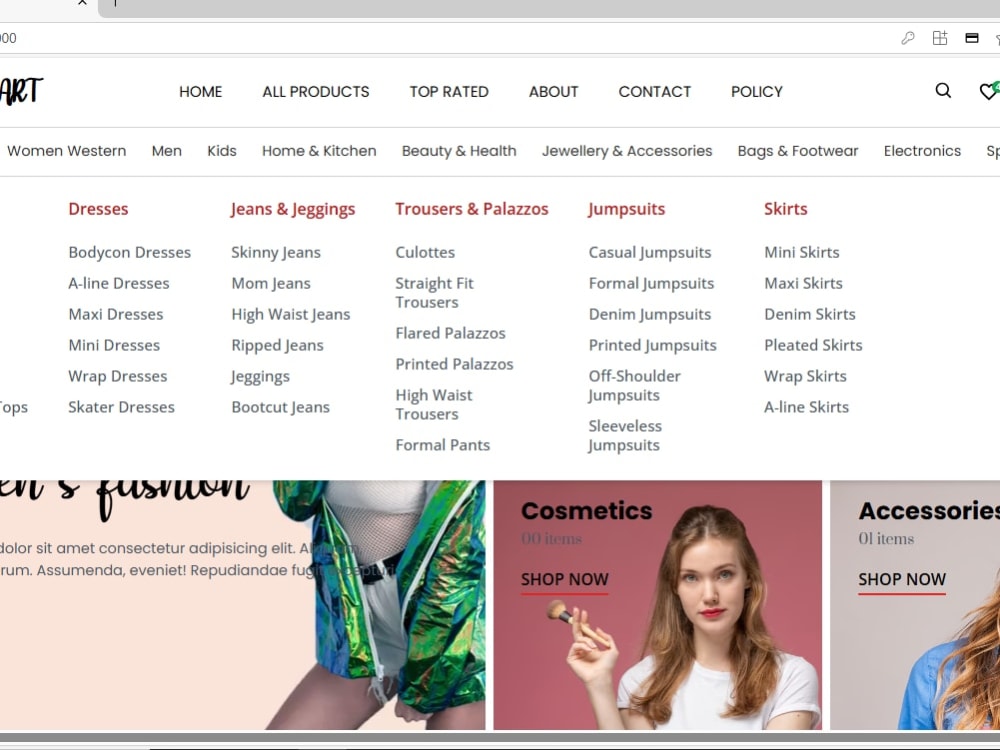Choose High Waist Jeans
This screenshot has height=750, width=1000.
coord(291,314)
